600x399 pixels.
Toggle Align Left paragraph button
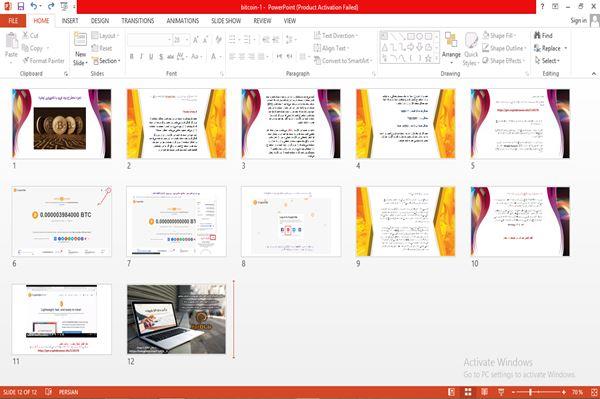[232, 57]
